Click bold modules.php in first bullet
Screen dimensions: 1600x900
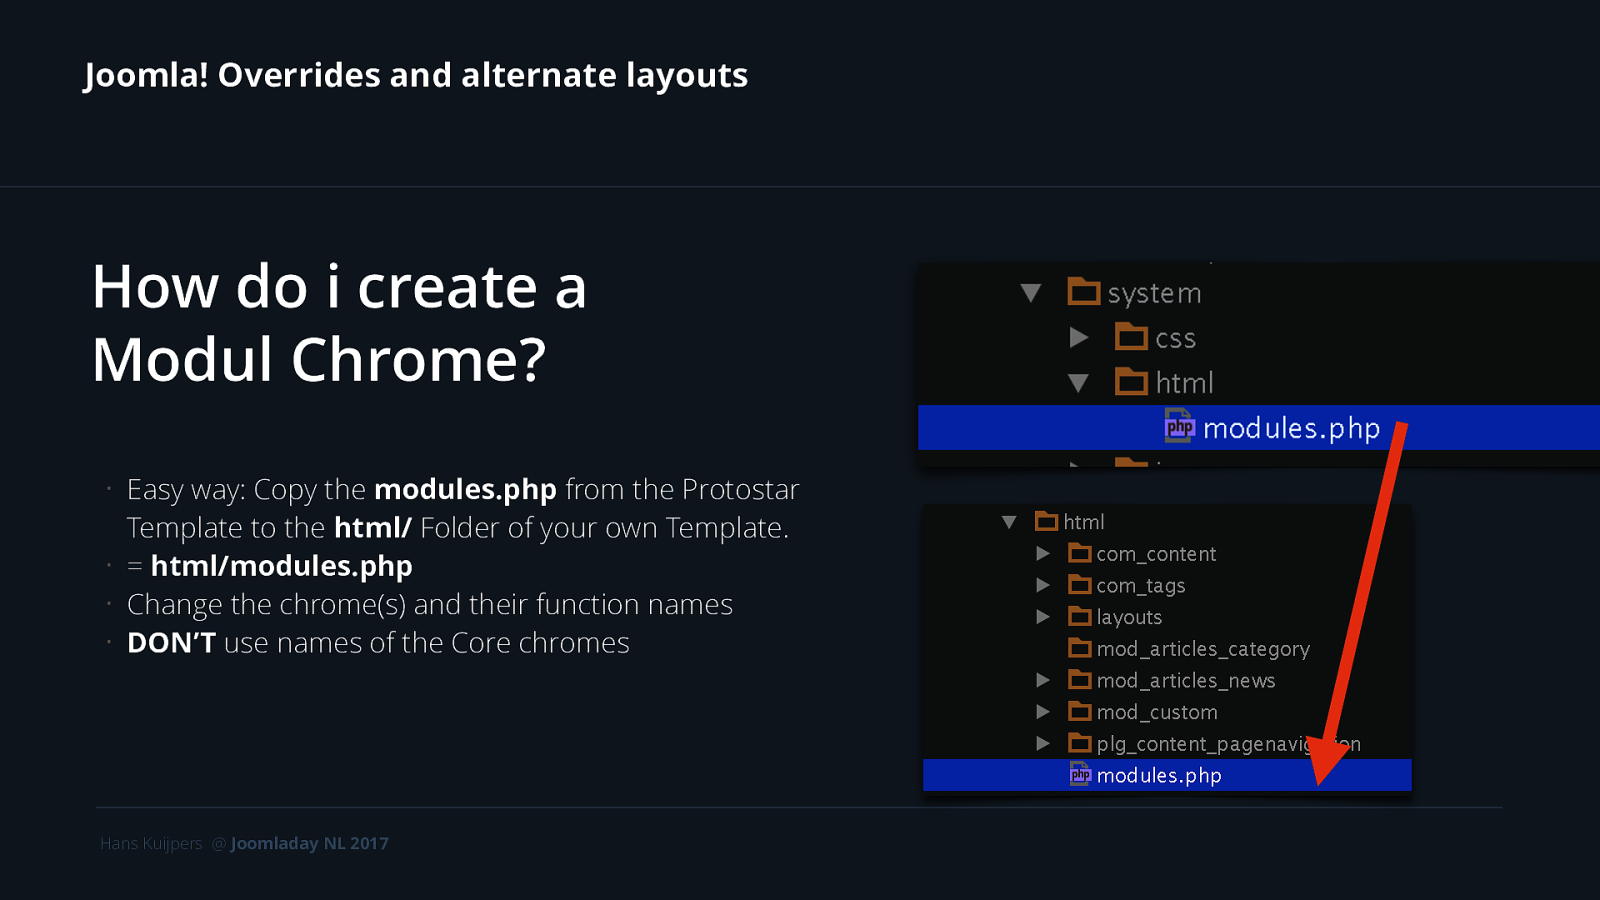point(465,489)
